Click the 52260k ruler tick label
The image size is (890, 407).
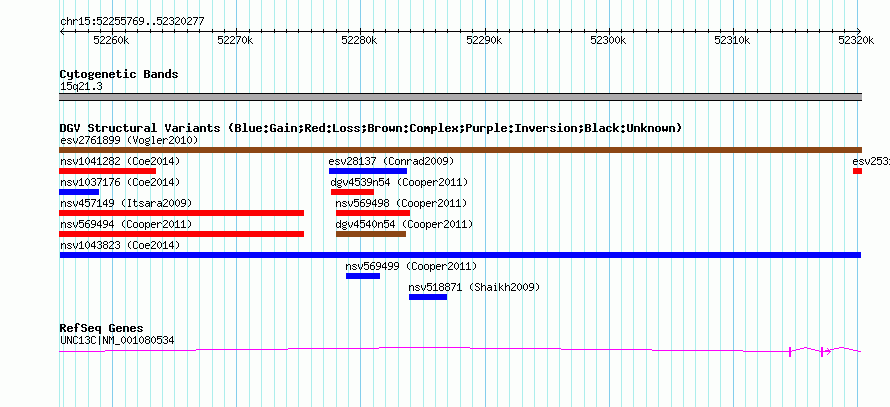click(112, 40)
